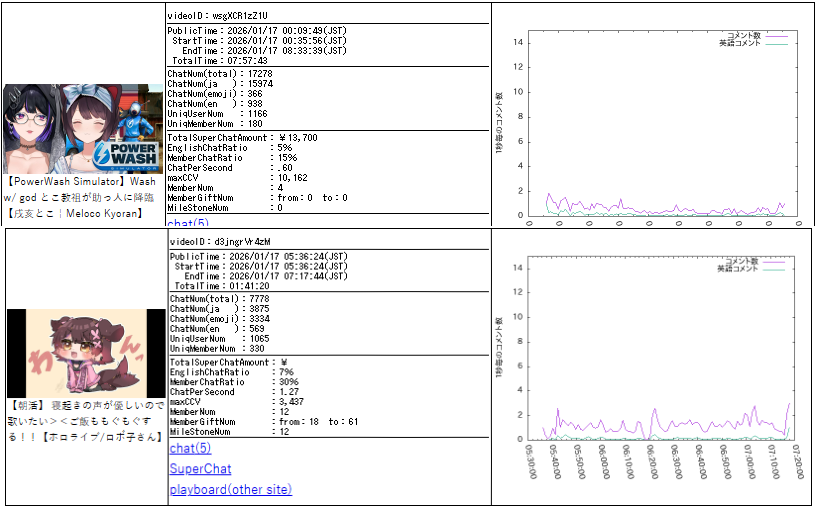Click MemberGiftNum from 18 to 61 entry
This screenshot has height=506, width=815.
264,422
